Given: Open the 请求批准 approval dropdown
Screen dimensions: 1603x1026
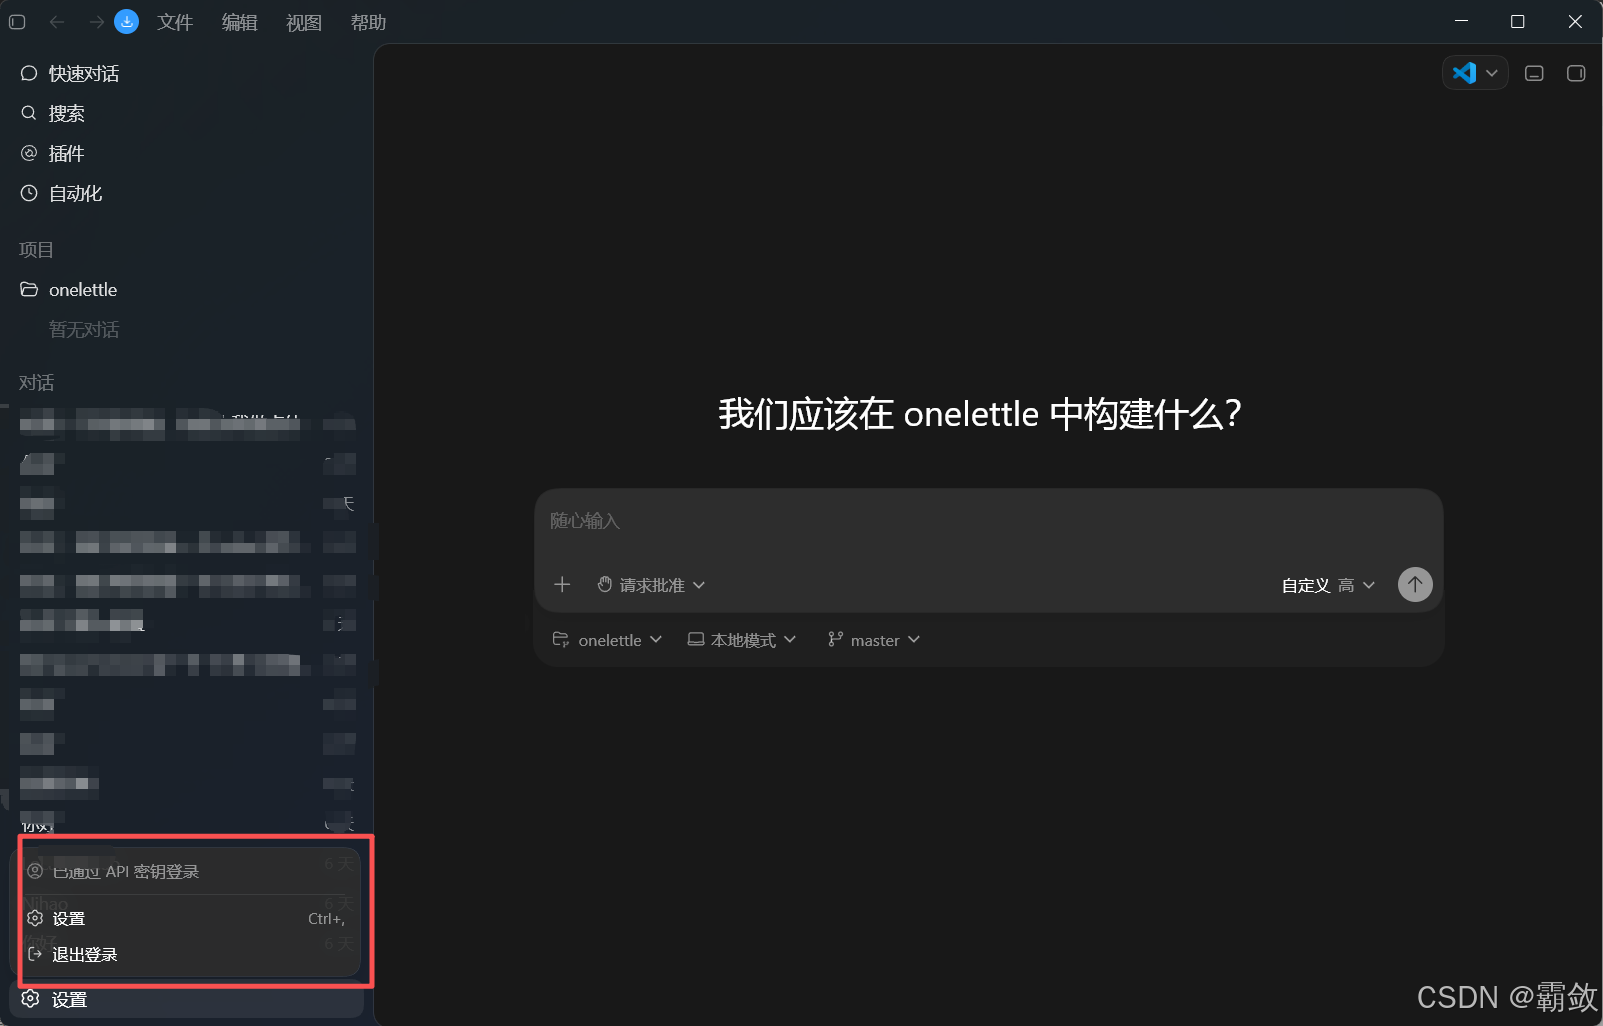Looking at the screenshot, I should (x=651, y=585).
